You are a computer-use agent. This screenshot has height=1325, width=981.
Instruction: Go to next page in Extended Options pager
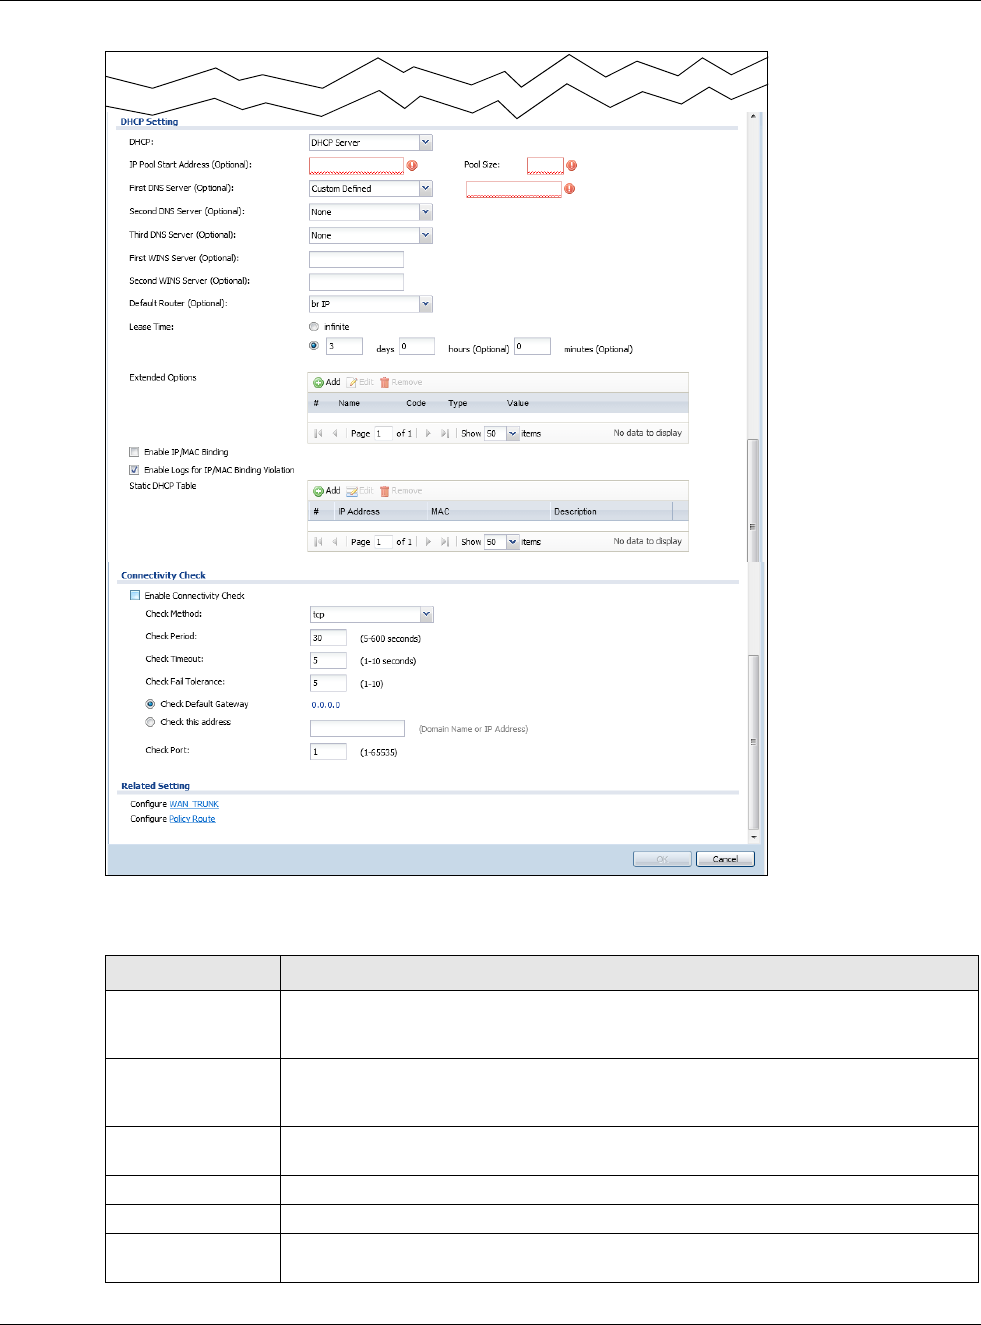428,434
